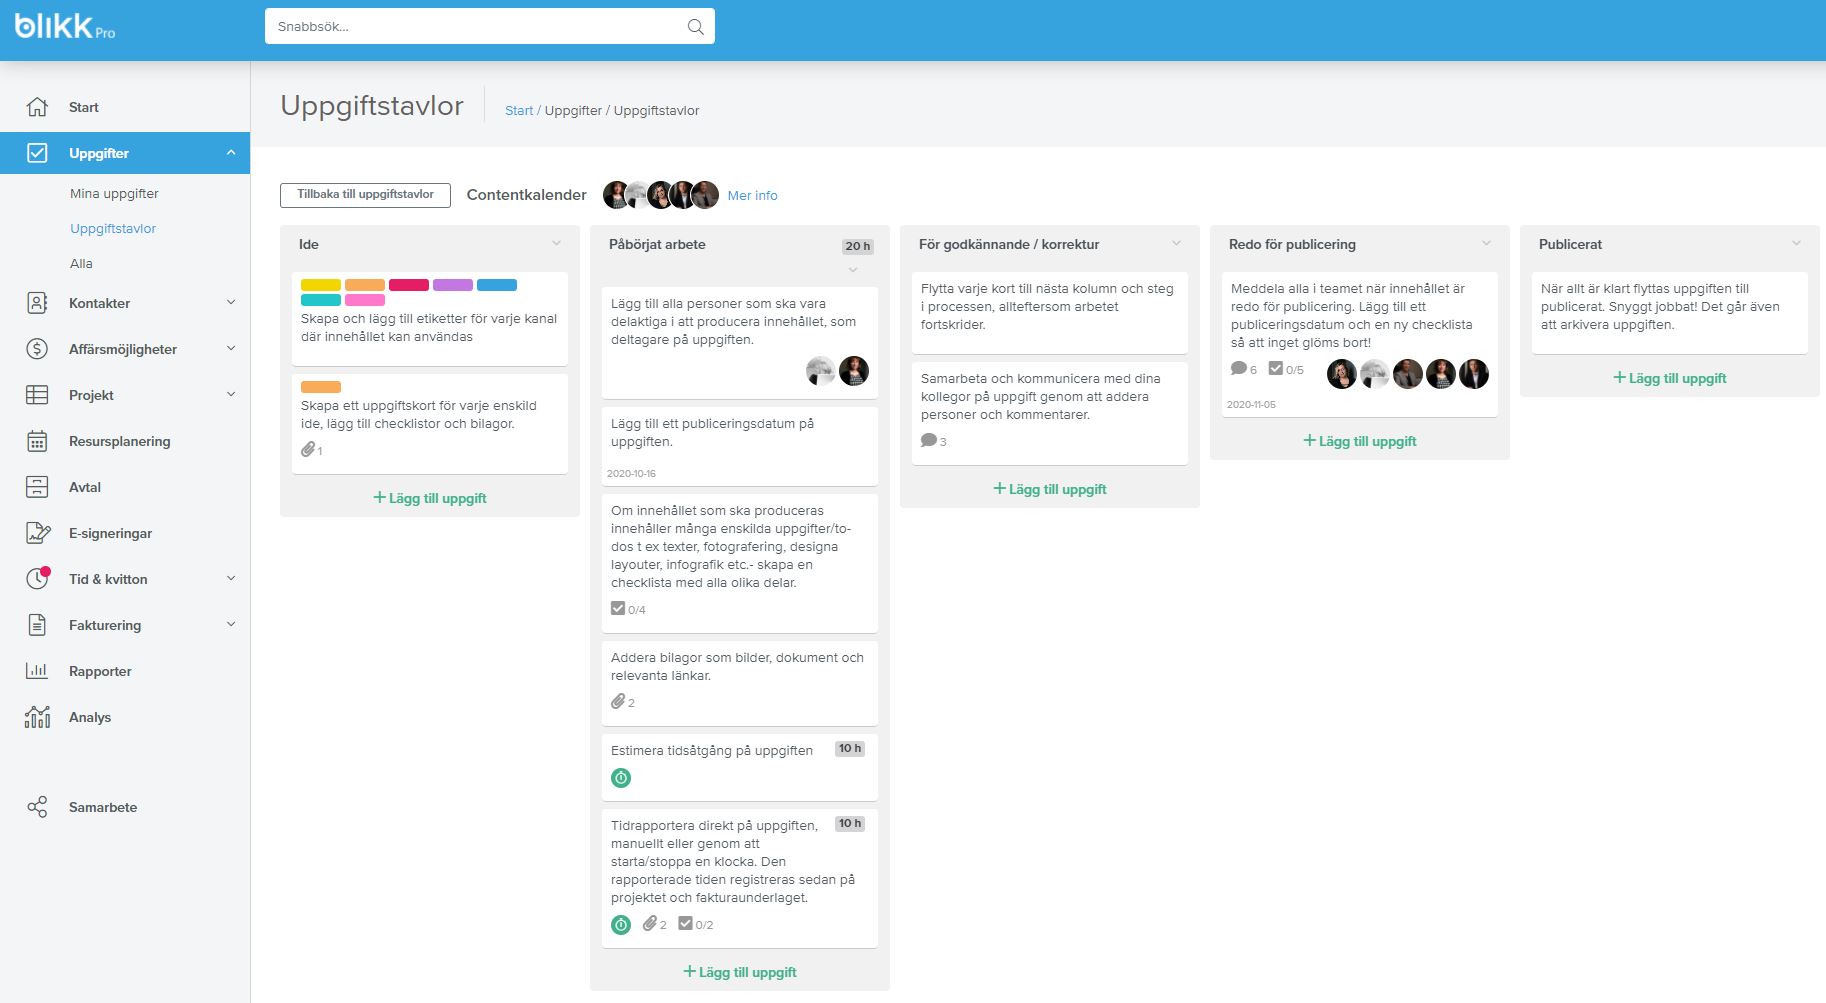Click Tillbaka till uppgiftstavlor button
The image size is (1826, 1003).
pyautogui.click(x=365, y=195)
